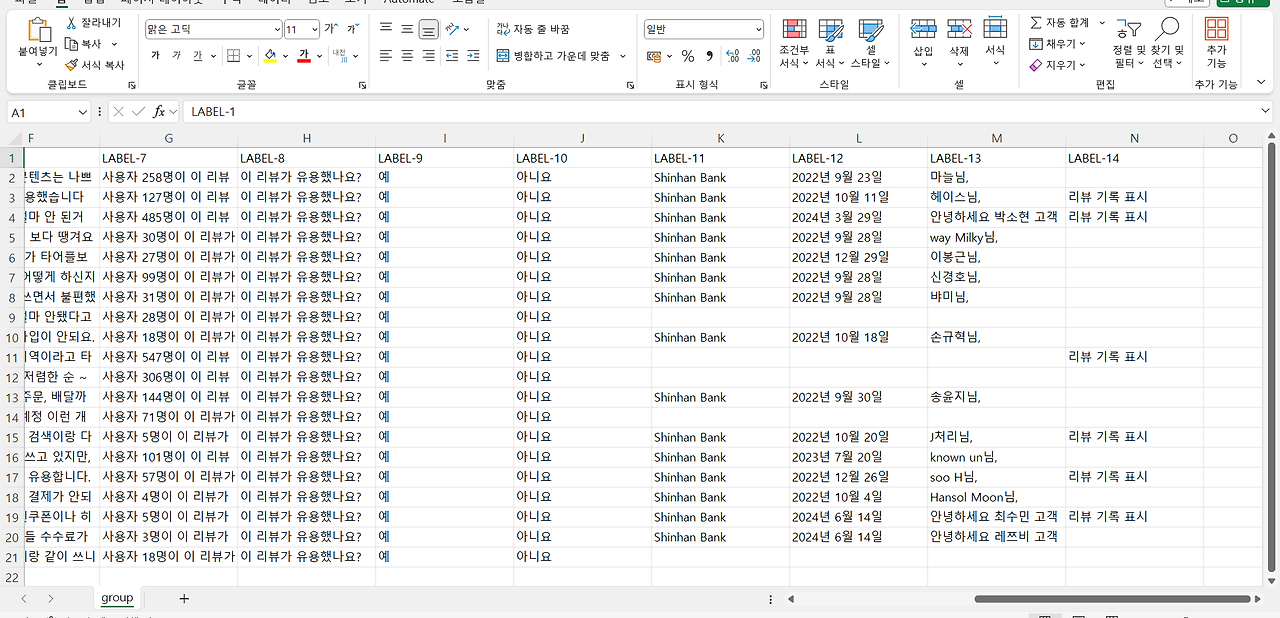
Task: Select the group sheet tab
Action: [117, 598]
